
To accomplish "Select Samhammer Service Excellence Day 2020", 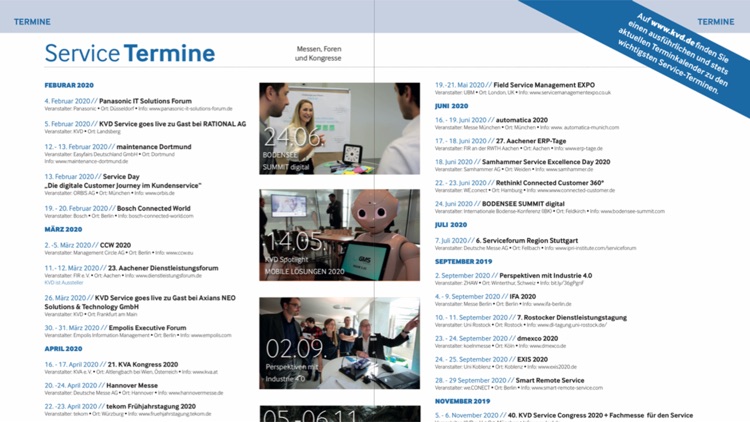I will click(523, 165).
